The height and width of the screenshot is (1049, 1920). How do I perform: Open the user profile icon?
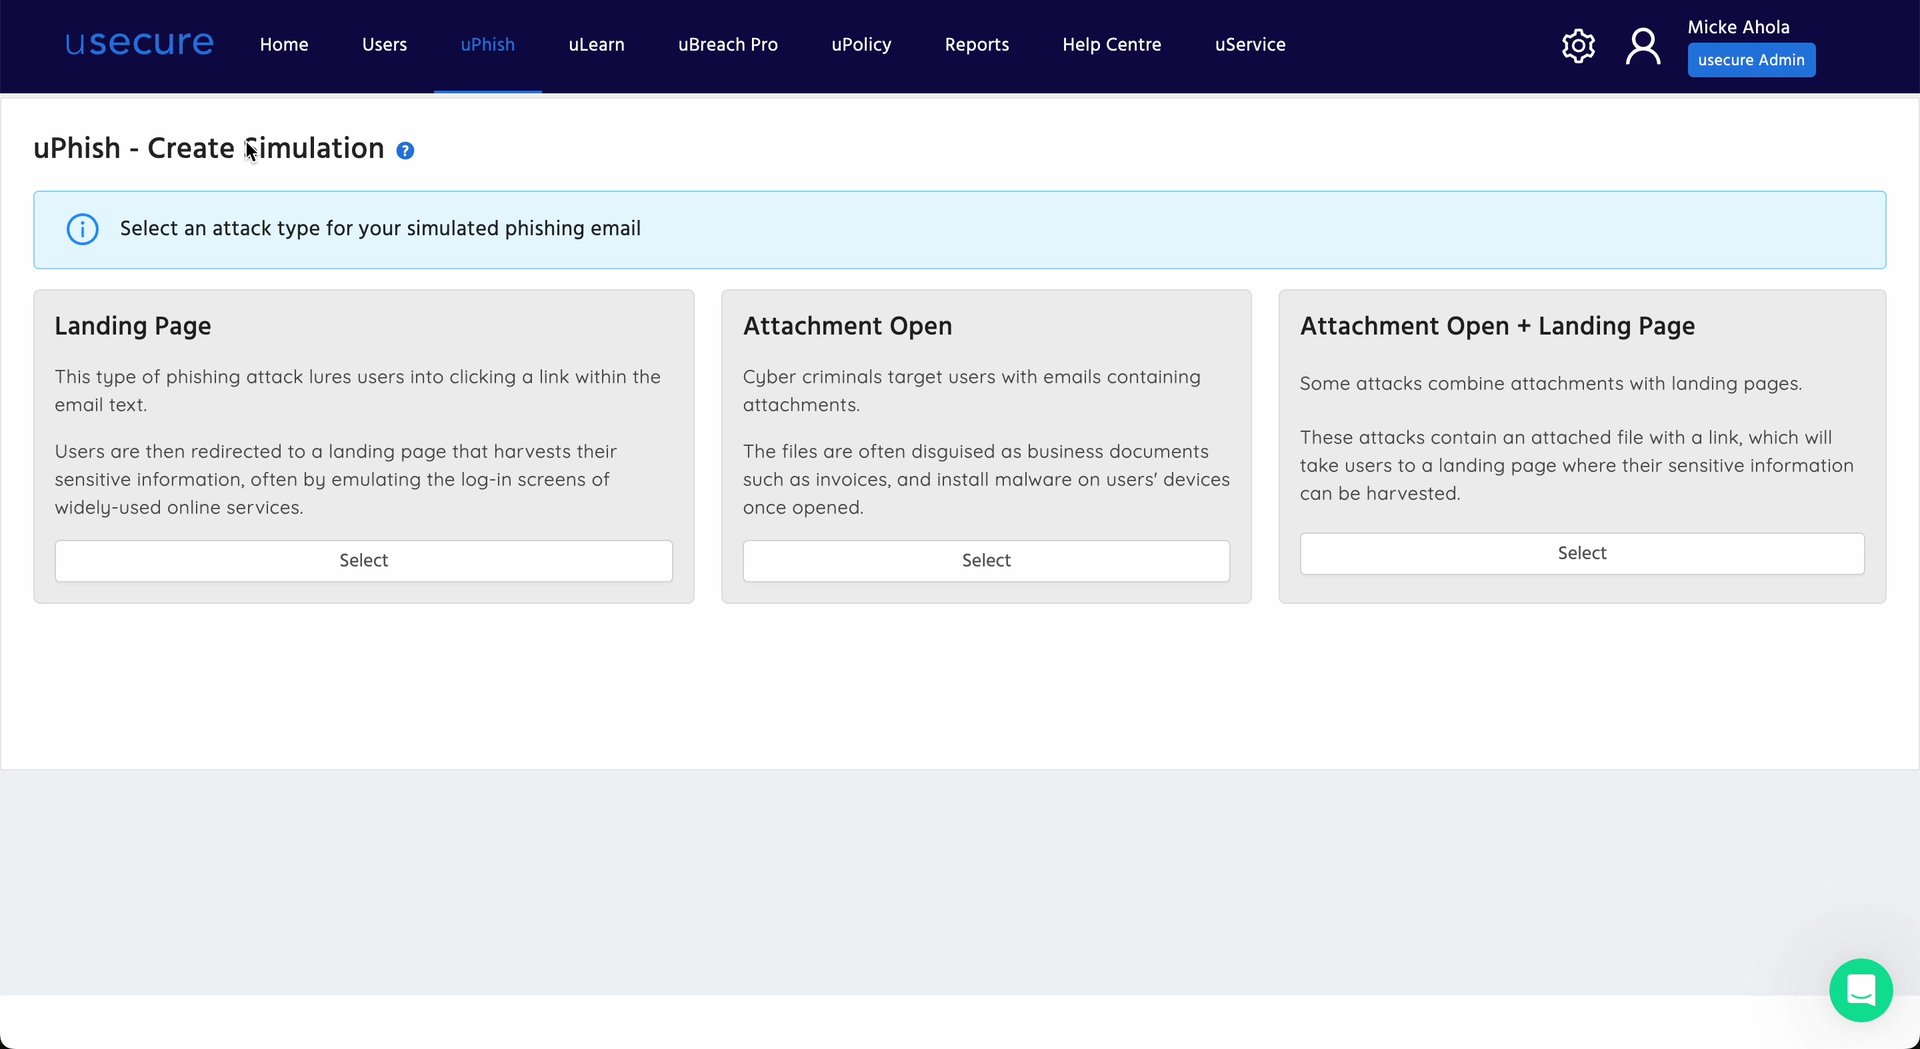1643,46
